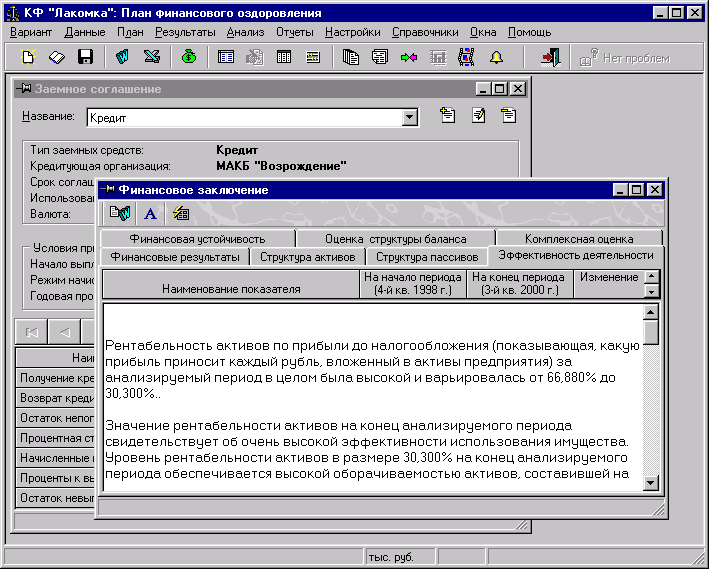Click the conclusion text scrollbar thumb
Image resolution: width=709 pixels, height=569 pixels.
651,332
